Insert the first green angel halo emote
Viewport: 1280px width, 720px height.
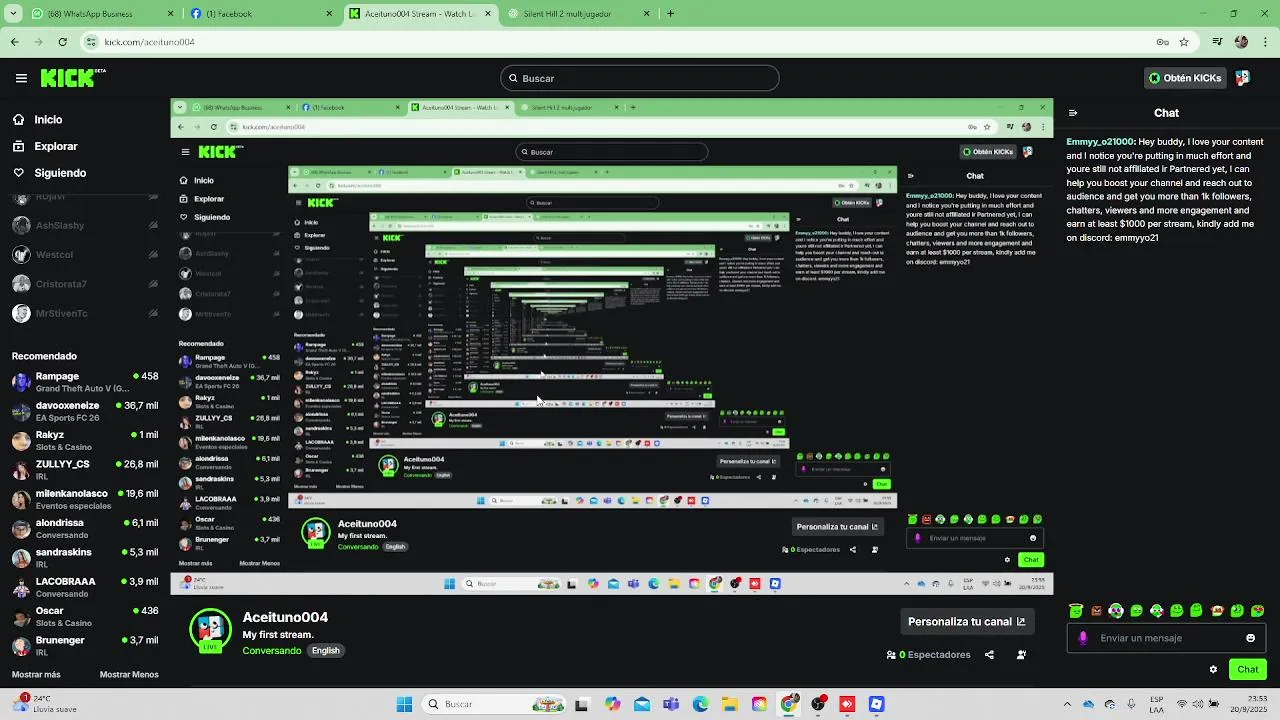[1076, 611]
